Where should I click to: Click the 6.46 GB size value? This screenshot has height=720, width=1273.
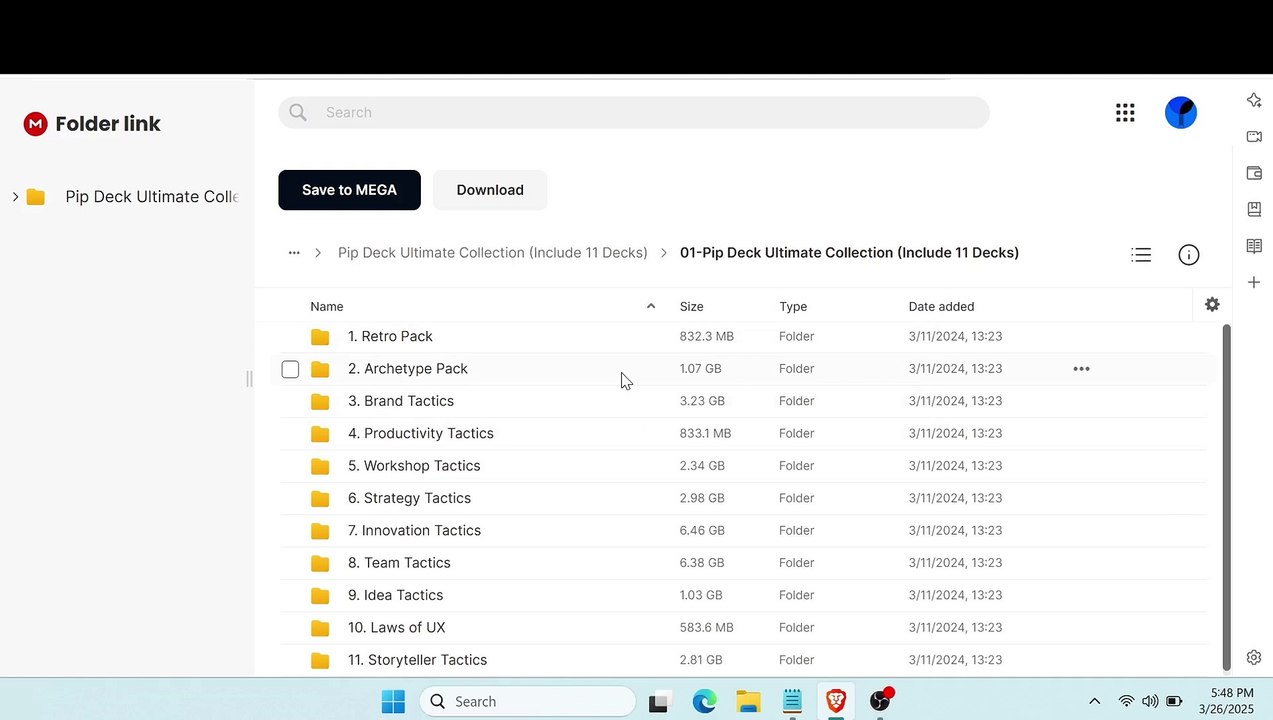point(702,531)
